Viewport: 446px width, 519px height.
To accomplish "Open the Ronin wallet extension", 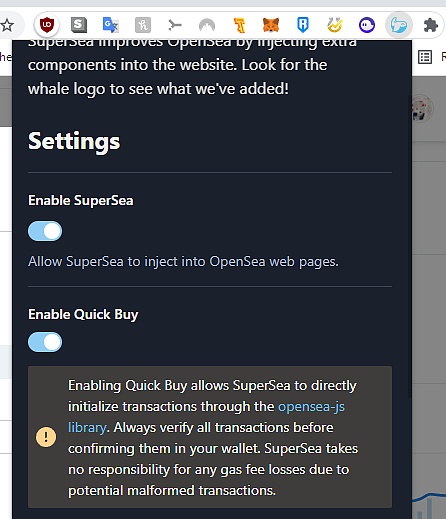I will tap(303, 25).
